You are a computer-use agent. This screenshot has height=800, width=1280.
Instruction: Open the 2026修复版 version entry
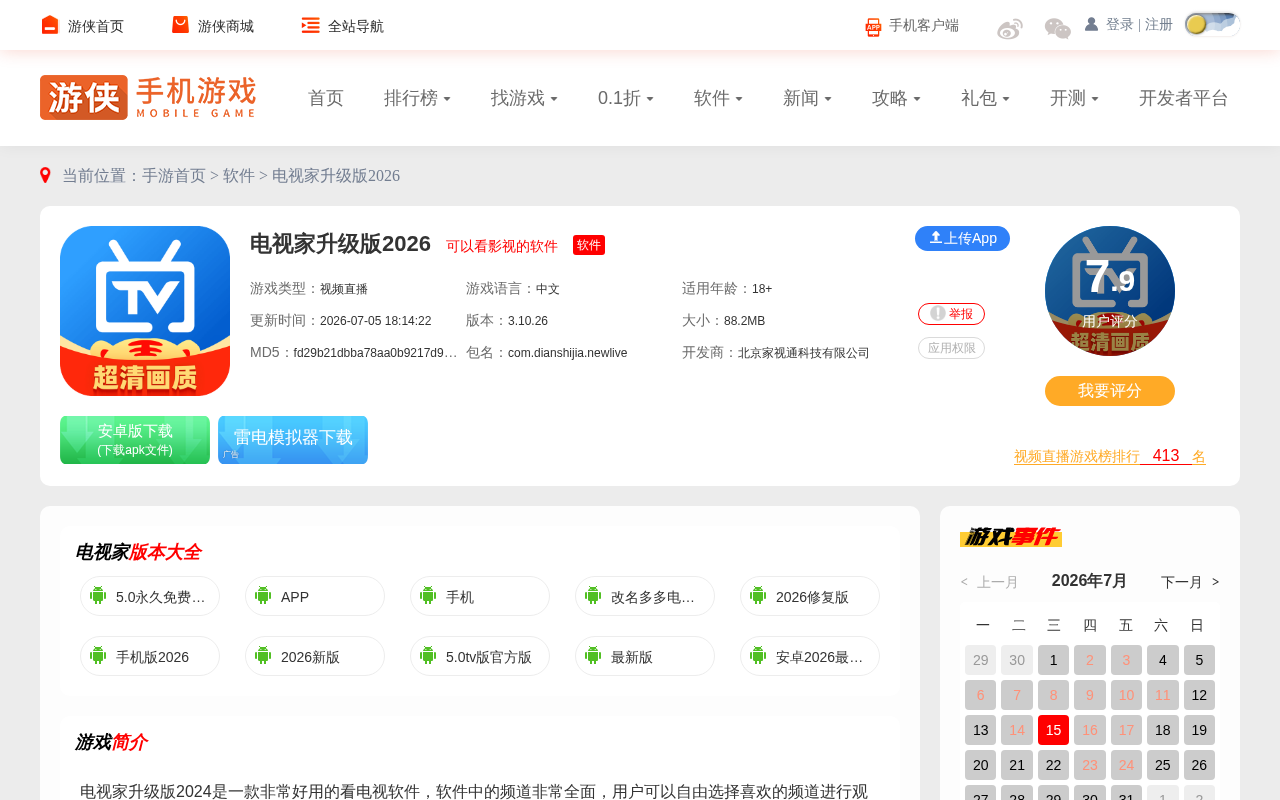[x=810, y=596]
